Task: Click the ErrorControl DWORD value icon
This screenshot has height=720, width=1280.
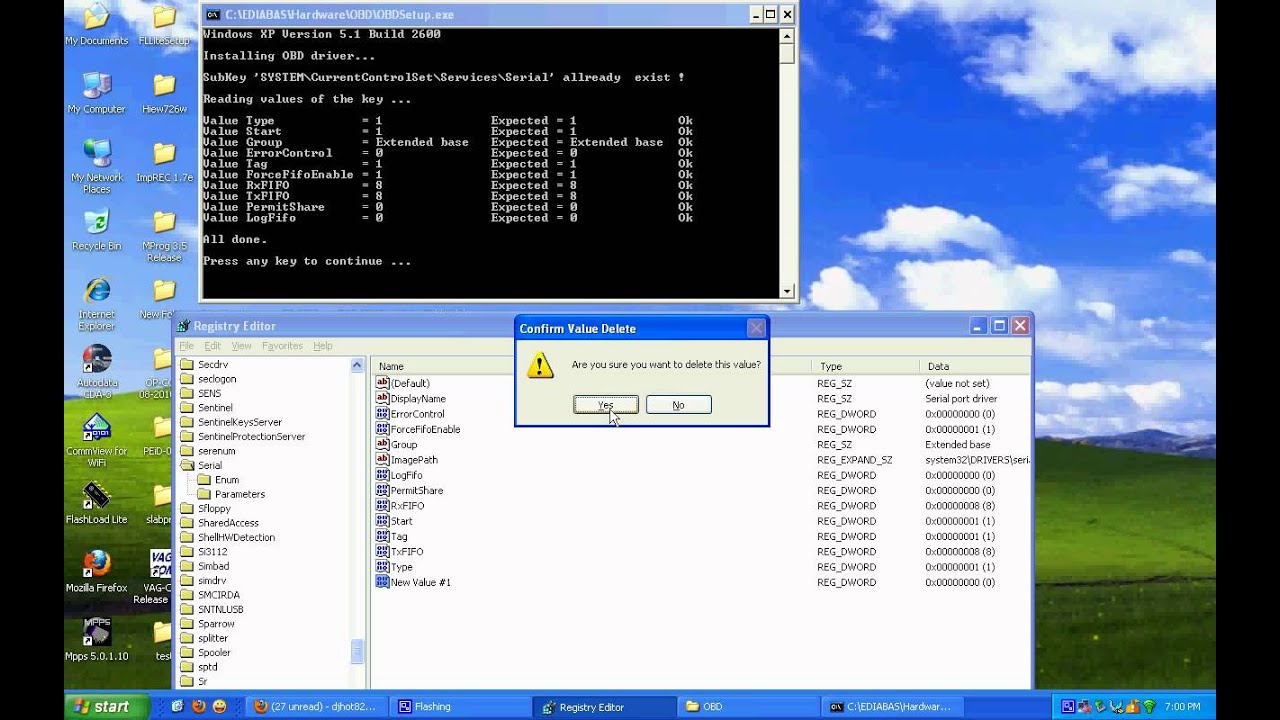Action: (382, 414)
